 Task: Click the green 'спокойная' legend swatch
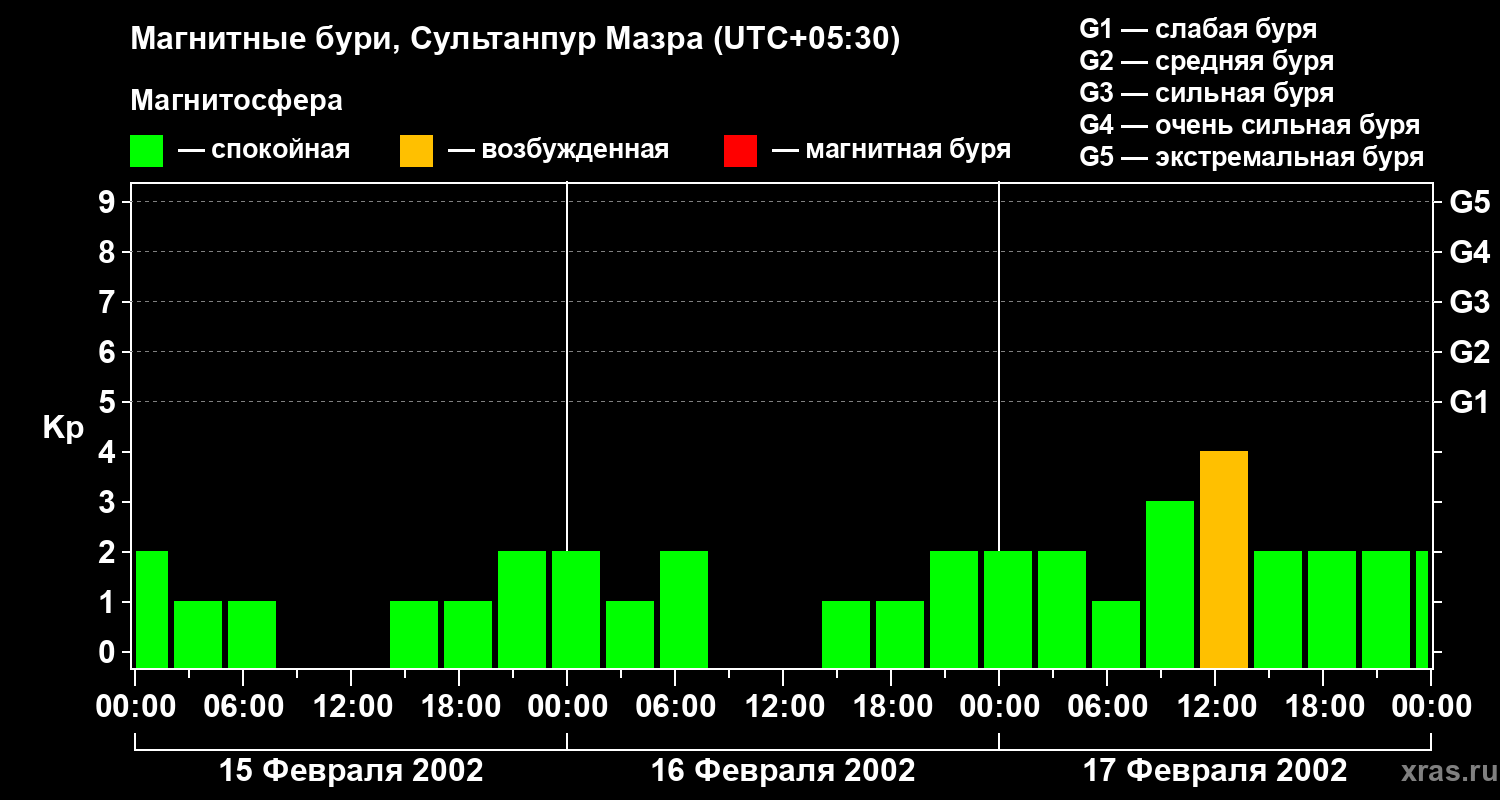pyautogui.click(x=147, y=151)
